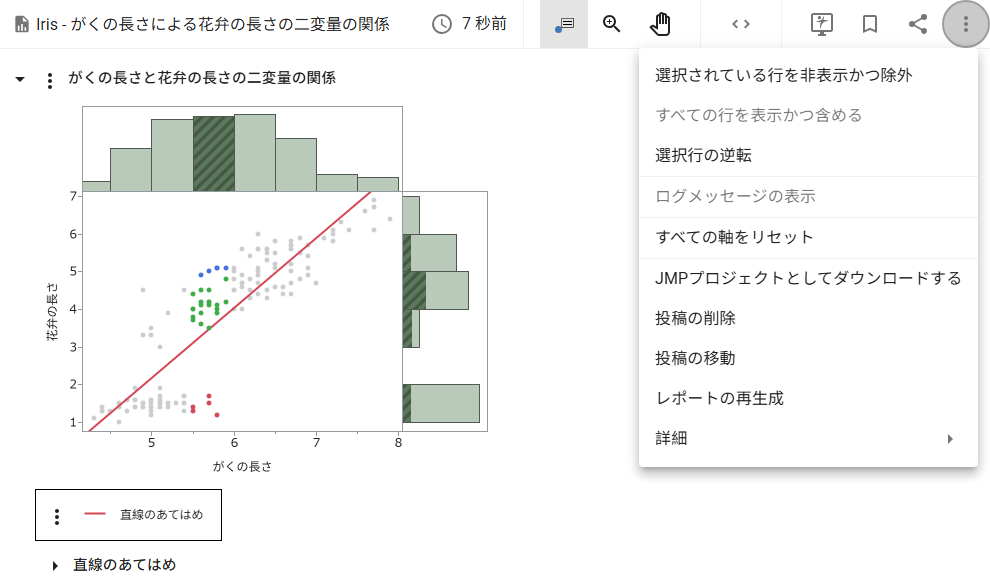Expand the 直線のあてはめ section
990x583 pixels.
(x=55, y=566)
